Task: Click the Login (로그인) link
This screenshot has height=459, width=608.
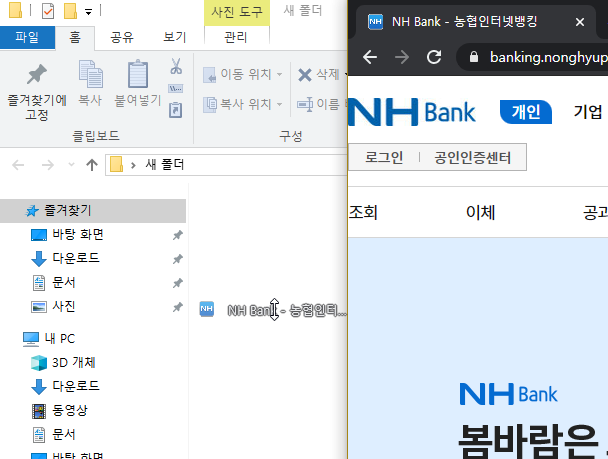Action: click(384, 157)
